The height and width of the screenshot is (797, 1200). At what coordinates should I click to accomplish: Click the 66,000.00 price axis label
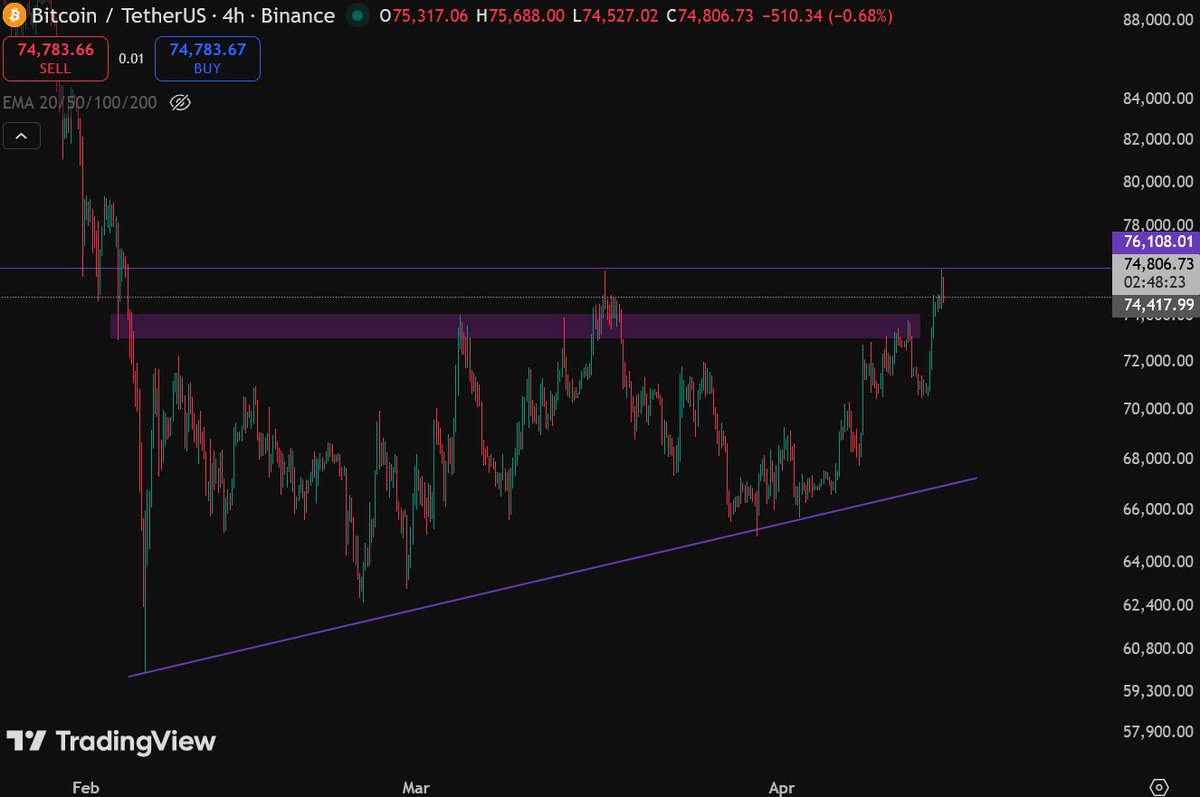coord(1158,510)
